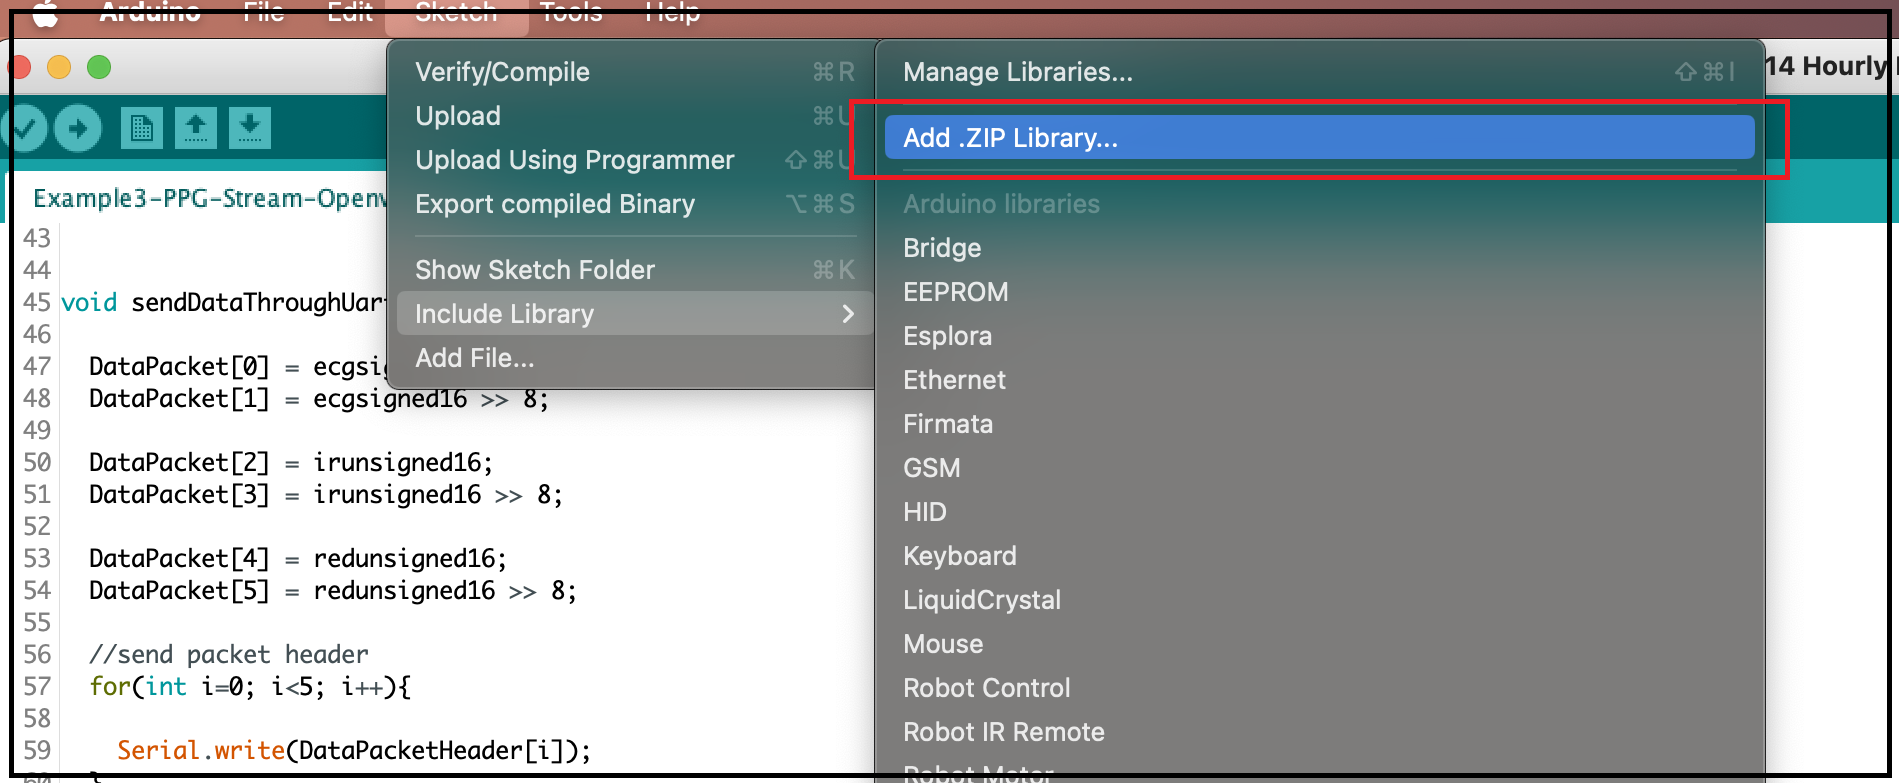The image size is (1899, 783).
Task: Include the Robot IR Remote library
Action: (x=1320, y=732)
